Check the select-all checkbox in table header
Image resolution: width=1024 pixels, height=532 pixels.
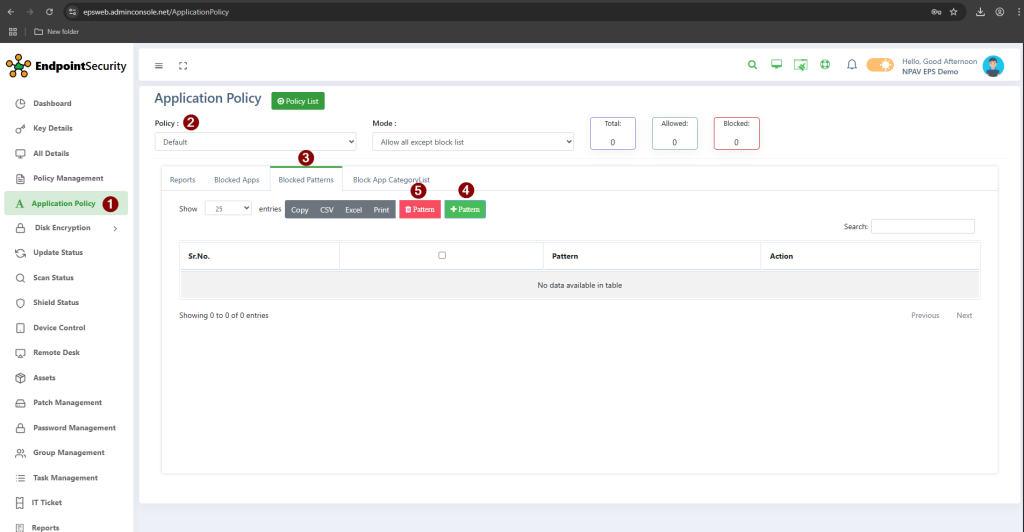point(442,255)
